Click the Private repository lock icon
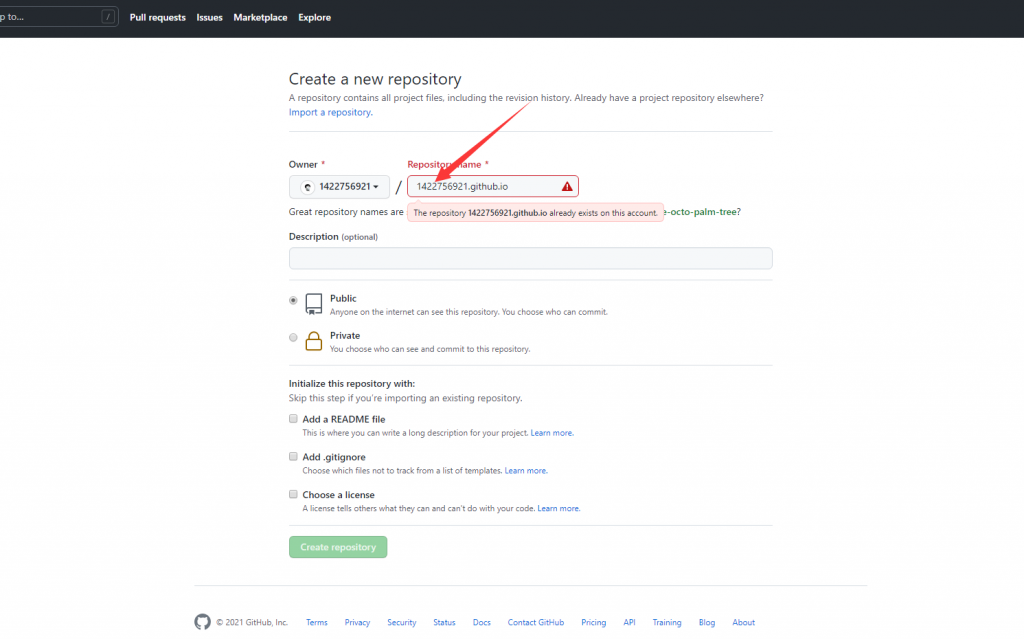Screen dimensions: 1024x639 [314, 341]
